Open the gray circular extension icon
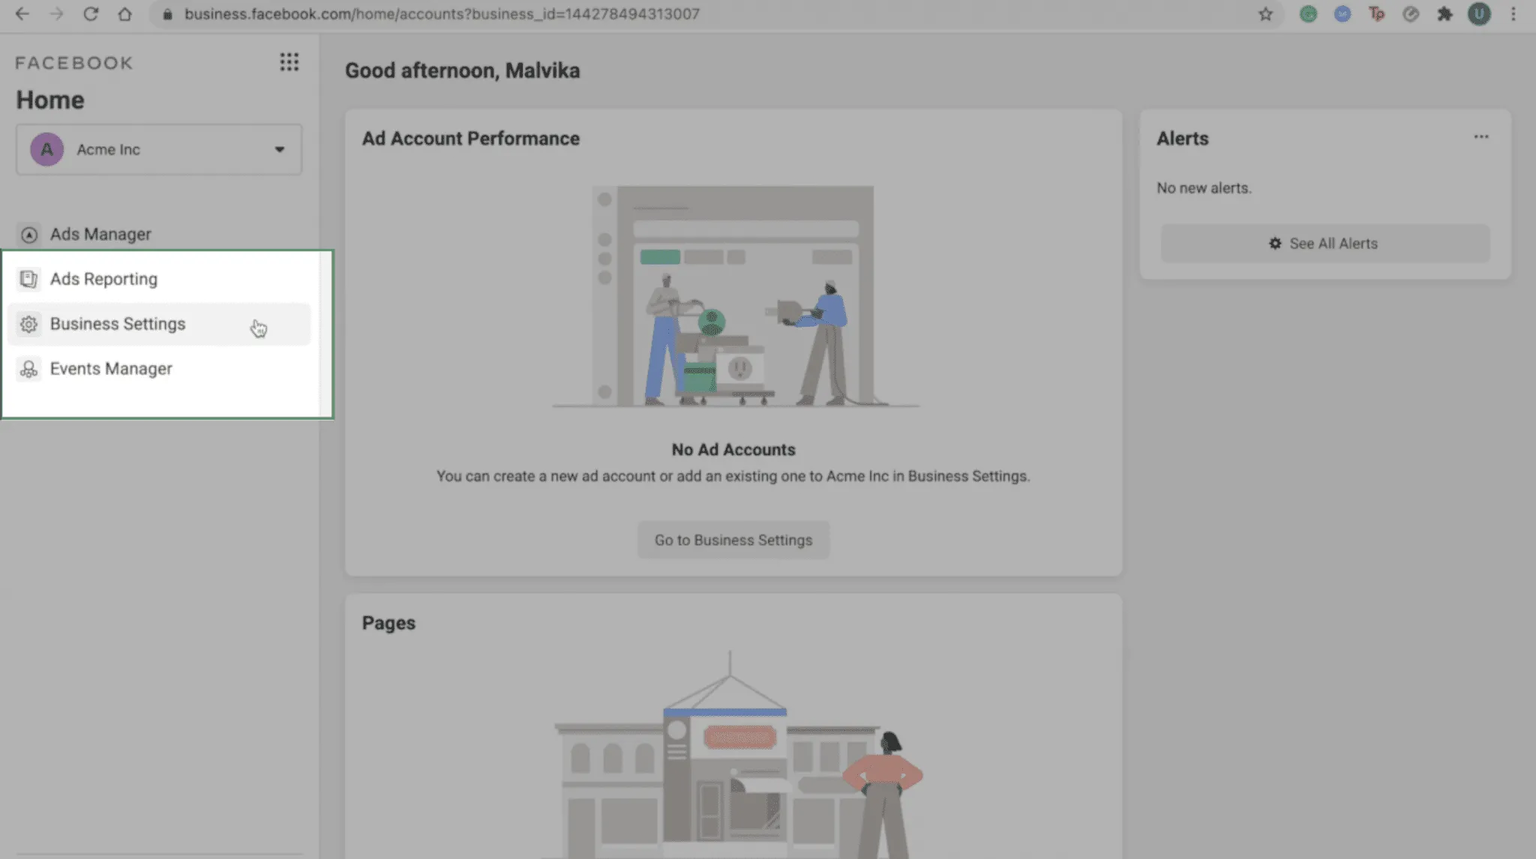 click(x=1410, y=14)
